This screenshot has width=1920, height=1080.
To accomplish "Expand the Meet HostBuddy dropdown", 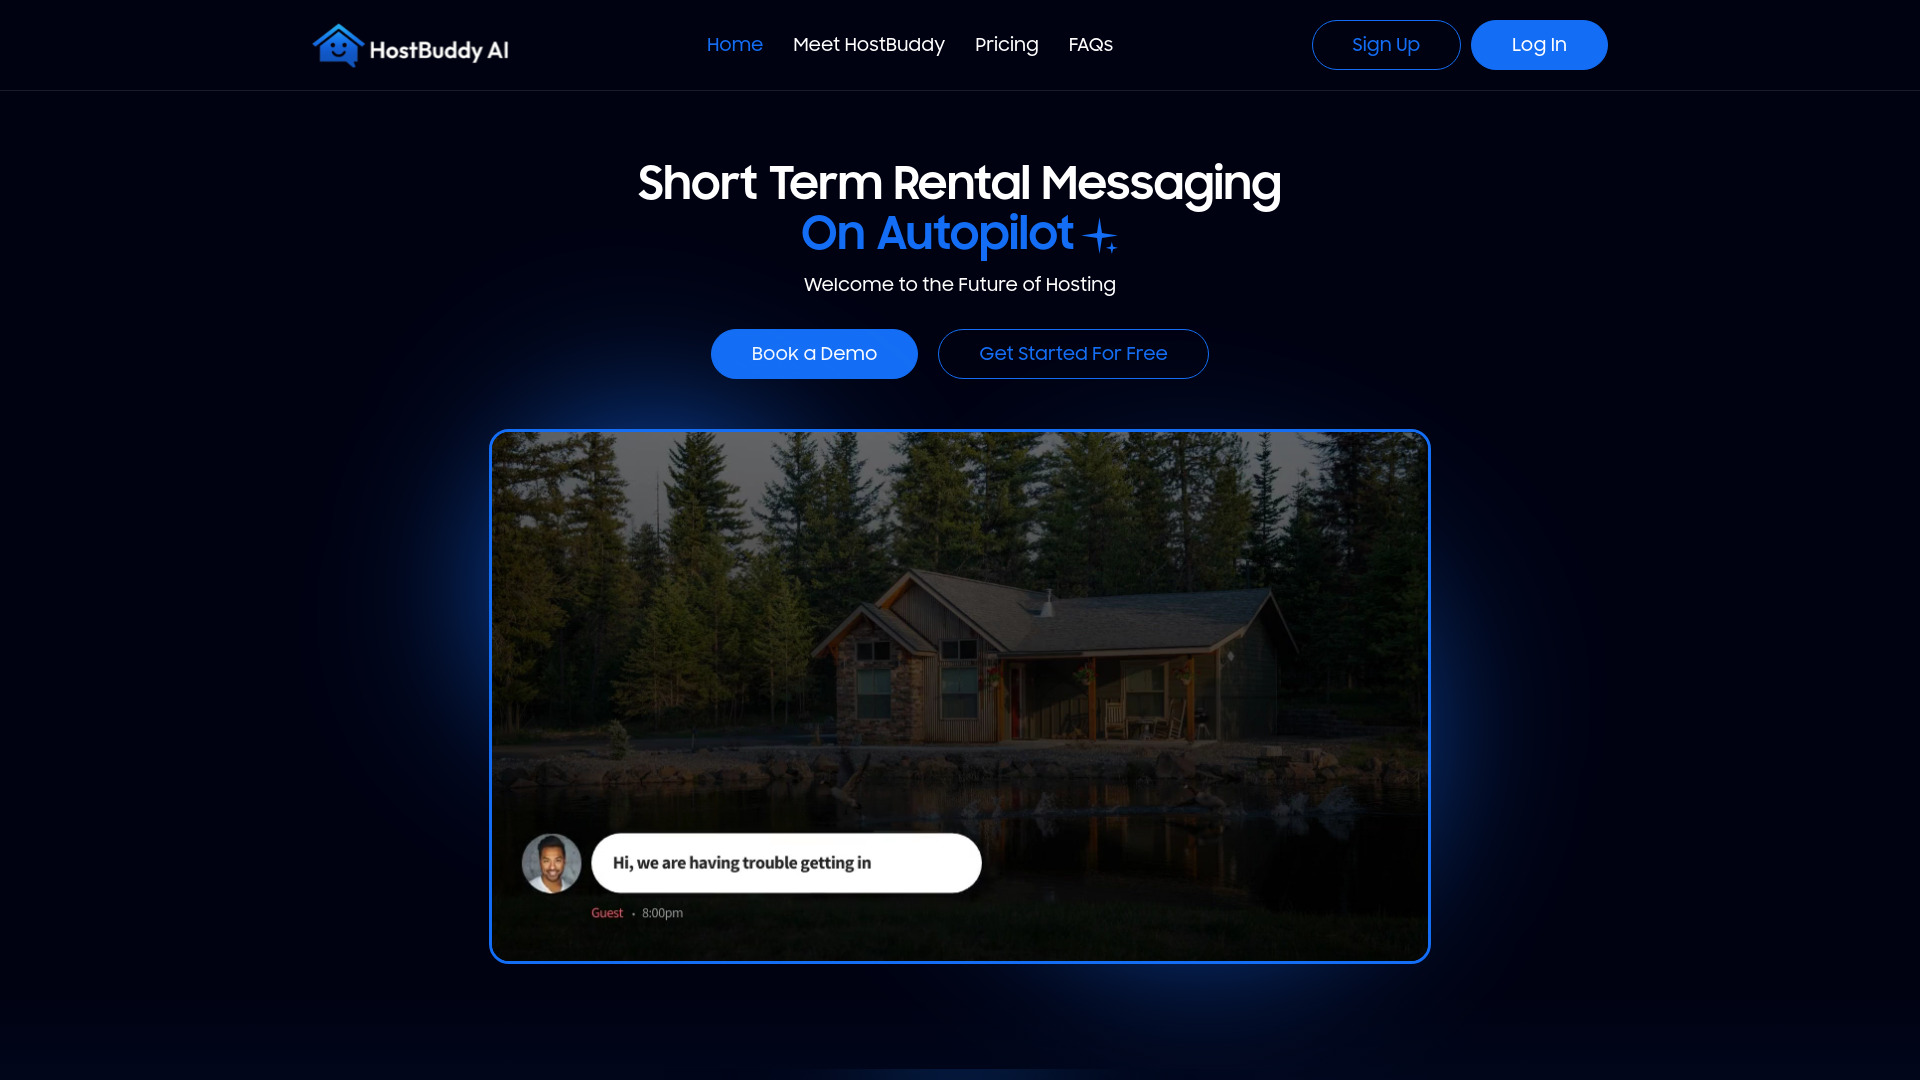I will point(869,45).
